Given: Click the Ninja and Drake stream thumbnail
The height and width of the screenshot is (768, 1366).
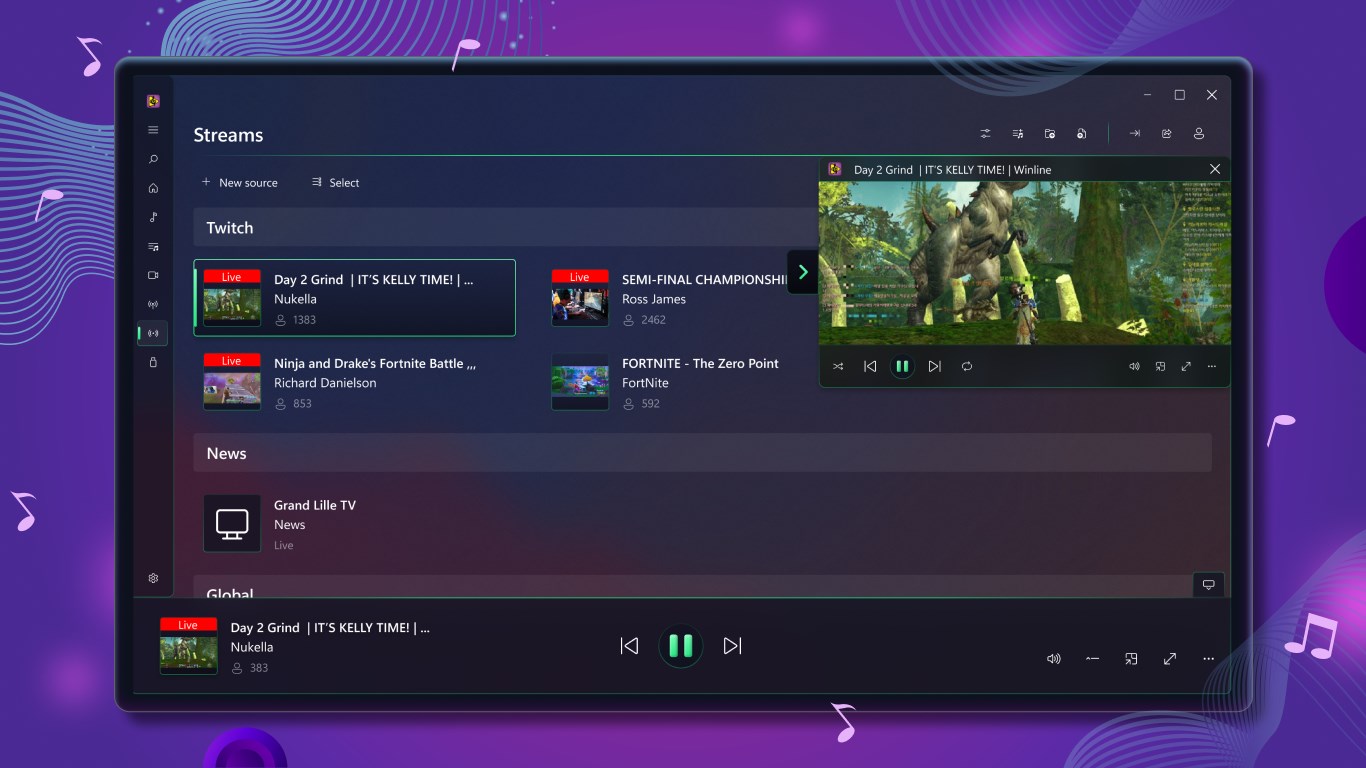Looking at the screenshot, I should click(232, 382).
